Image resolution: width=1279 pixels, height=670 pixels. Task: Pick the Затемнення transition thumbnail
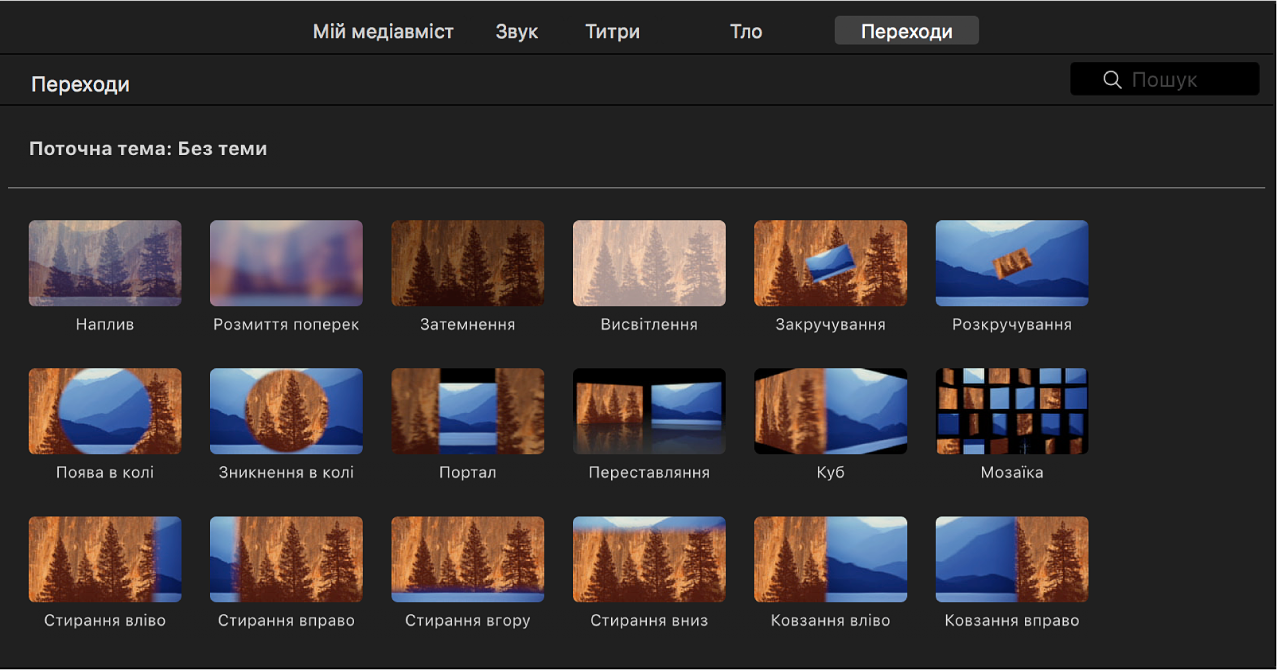point(467,263)
